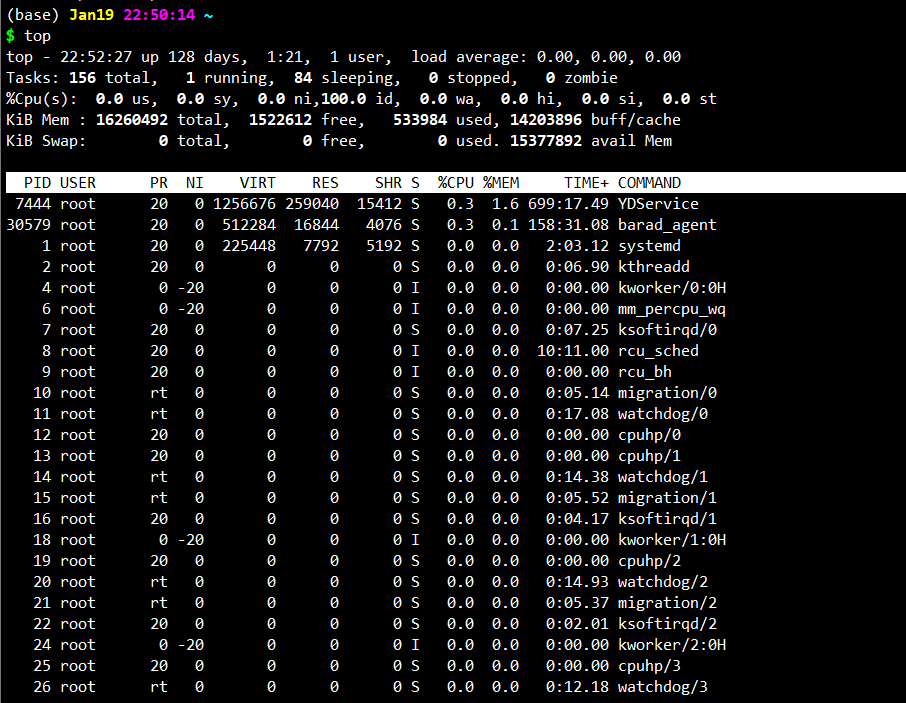Click the VIRT value 1256676
Screen dimensions: 906x703
pyautogui.click(x=244, y=204)
